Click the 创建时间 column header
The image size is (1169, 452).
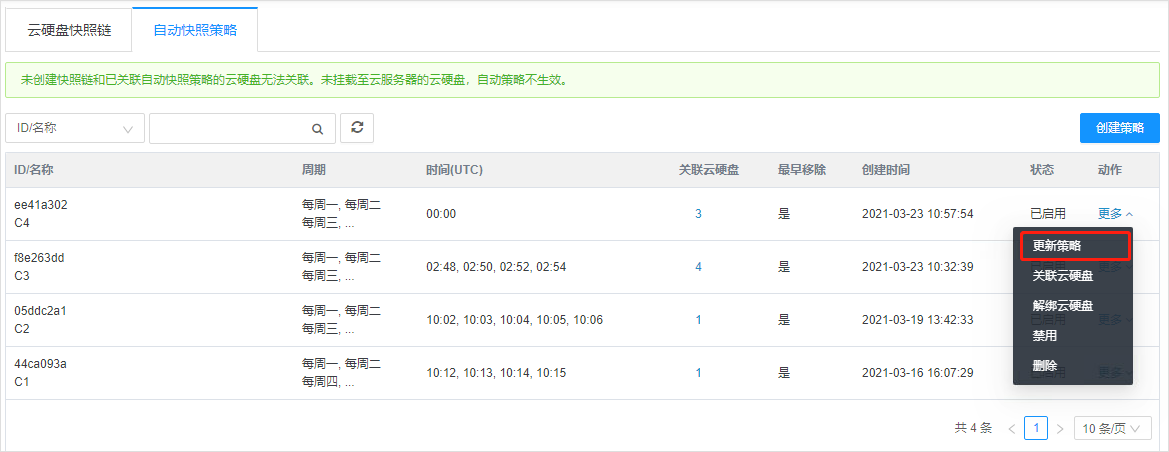pos(886,169)
